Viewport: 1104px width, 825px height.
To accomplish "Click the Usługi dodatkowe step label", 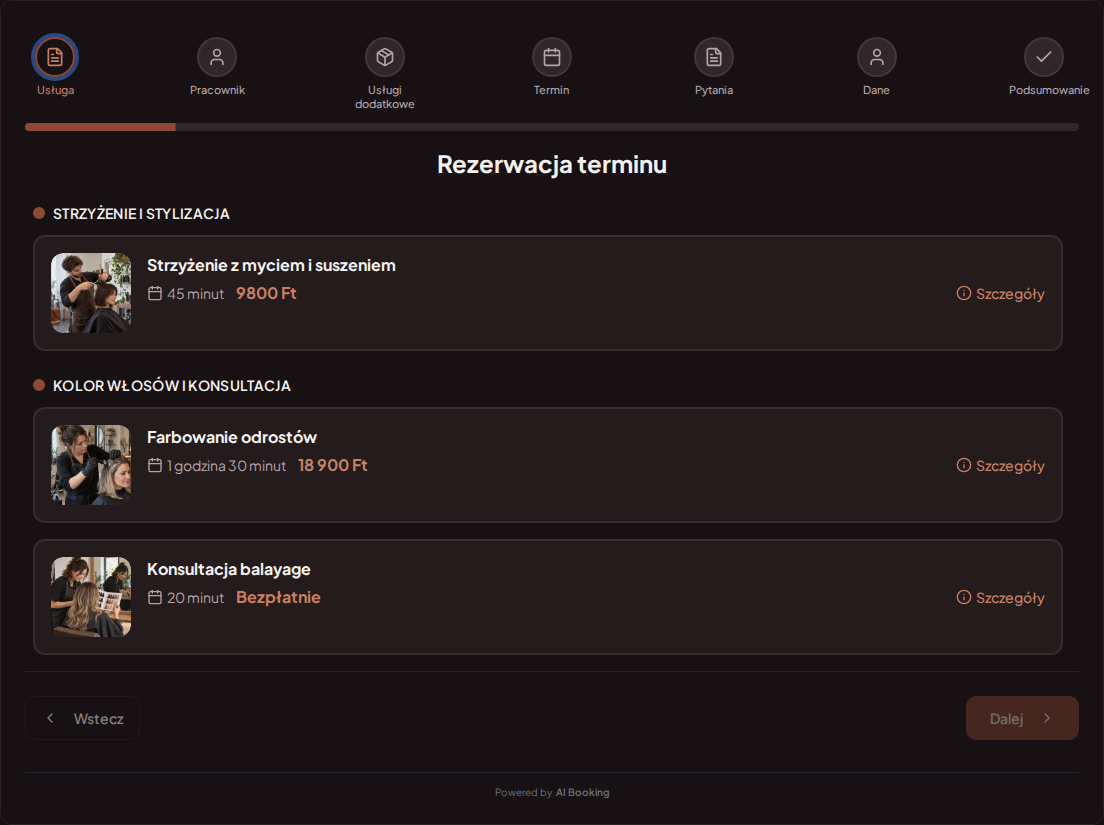I will [x=384, y=97].
